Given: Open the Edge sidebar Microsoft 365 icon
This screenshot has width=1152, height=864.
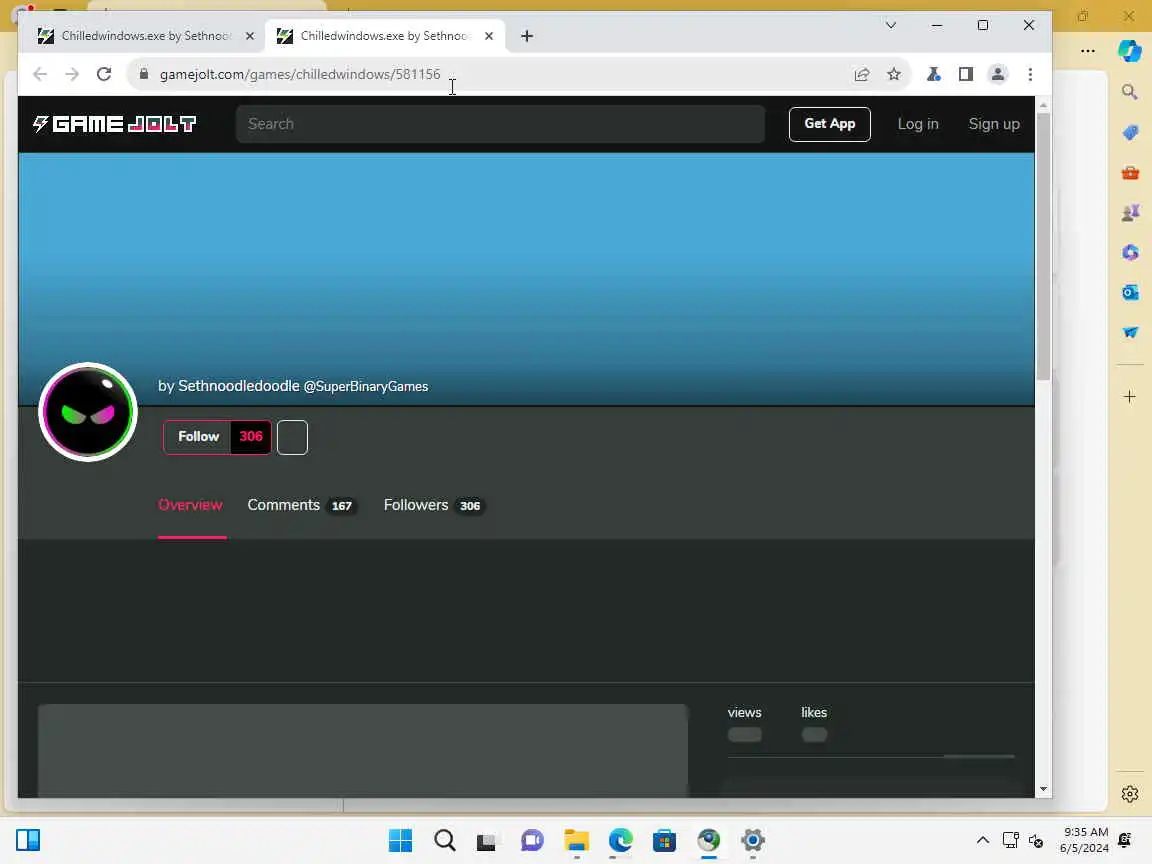Looking at the screenshot, I should pyautogui.click(x=1130, y=253).
